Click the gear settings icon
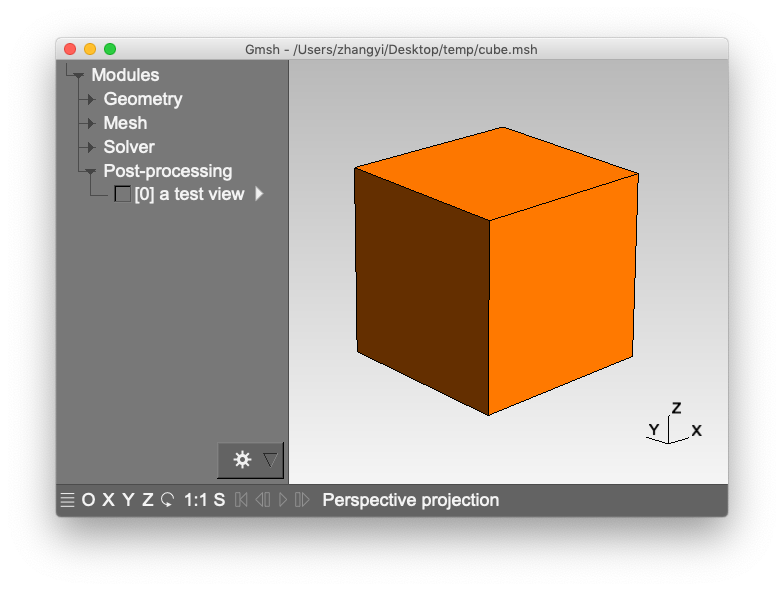 coord(242,460)
